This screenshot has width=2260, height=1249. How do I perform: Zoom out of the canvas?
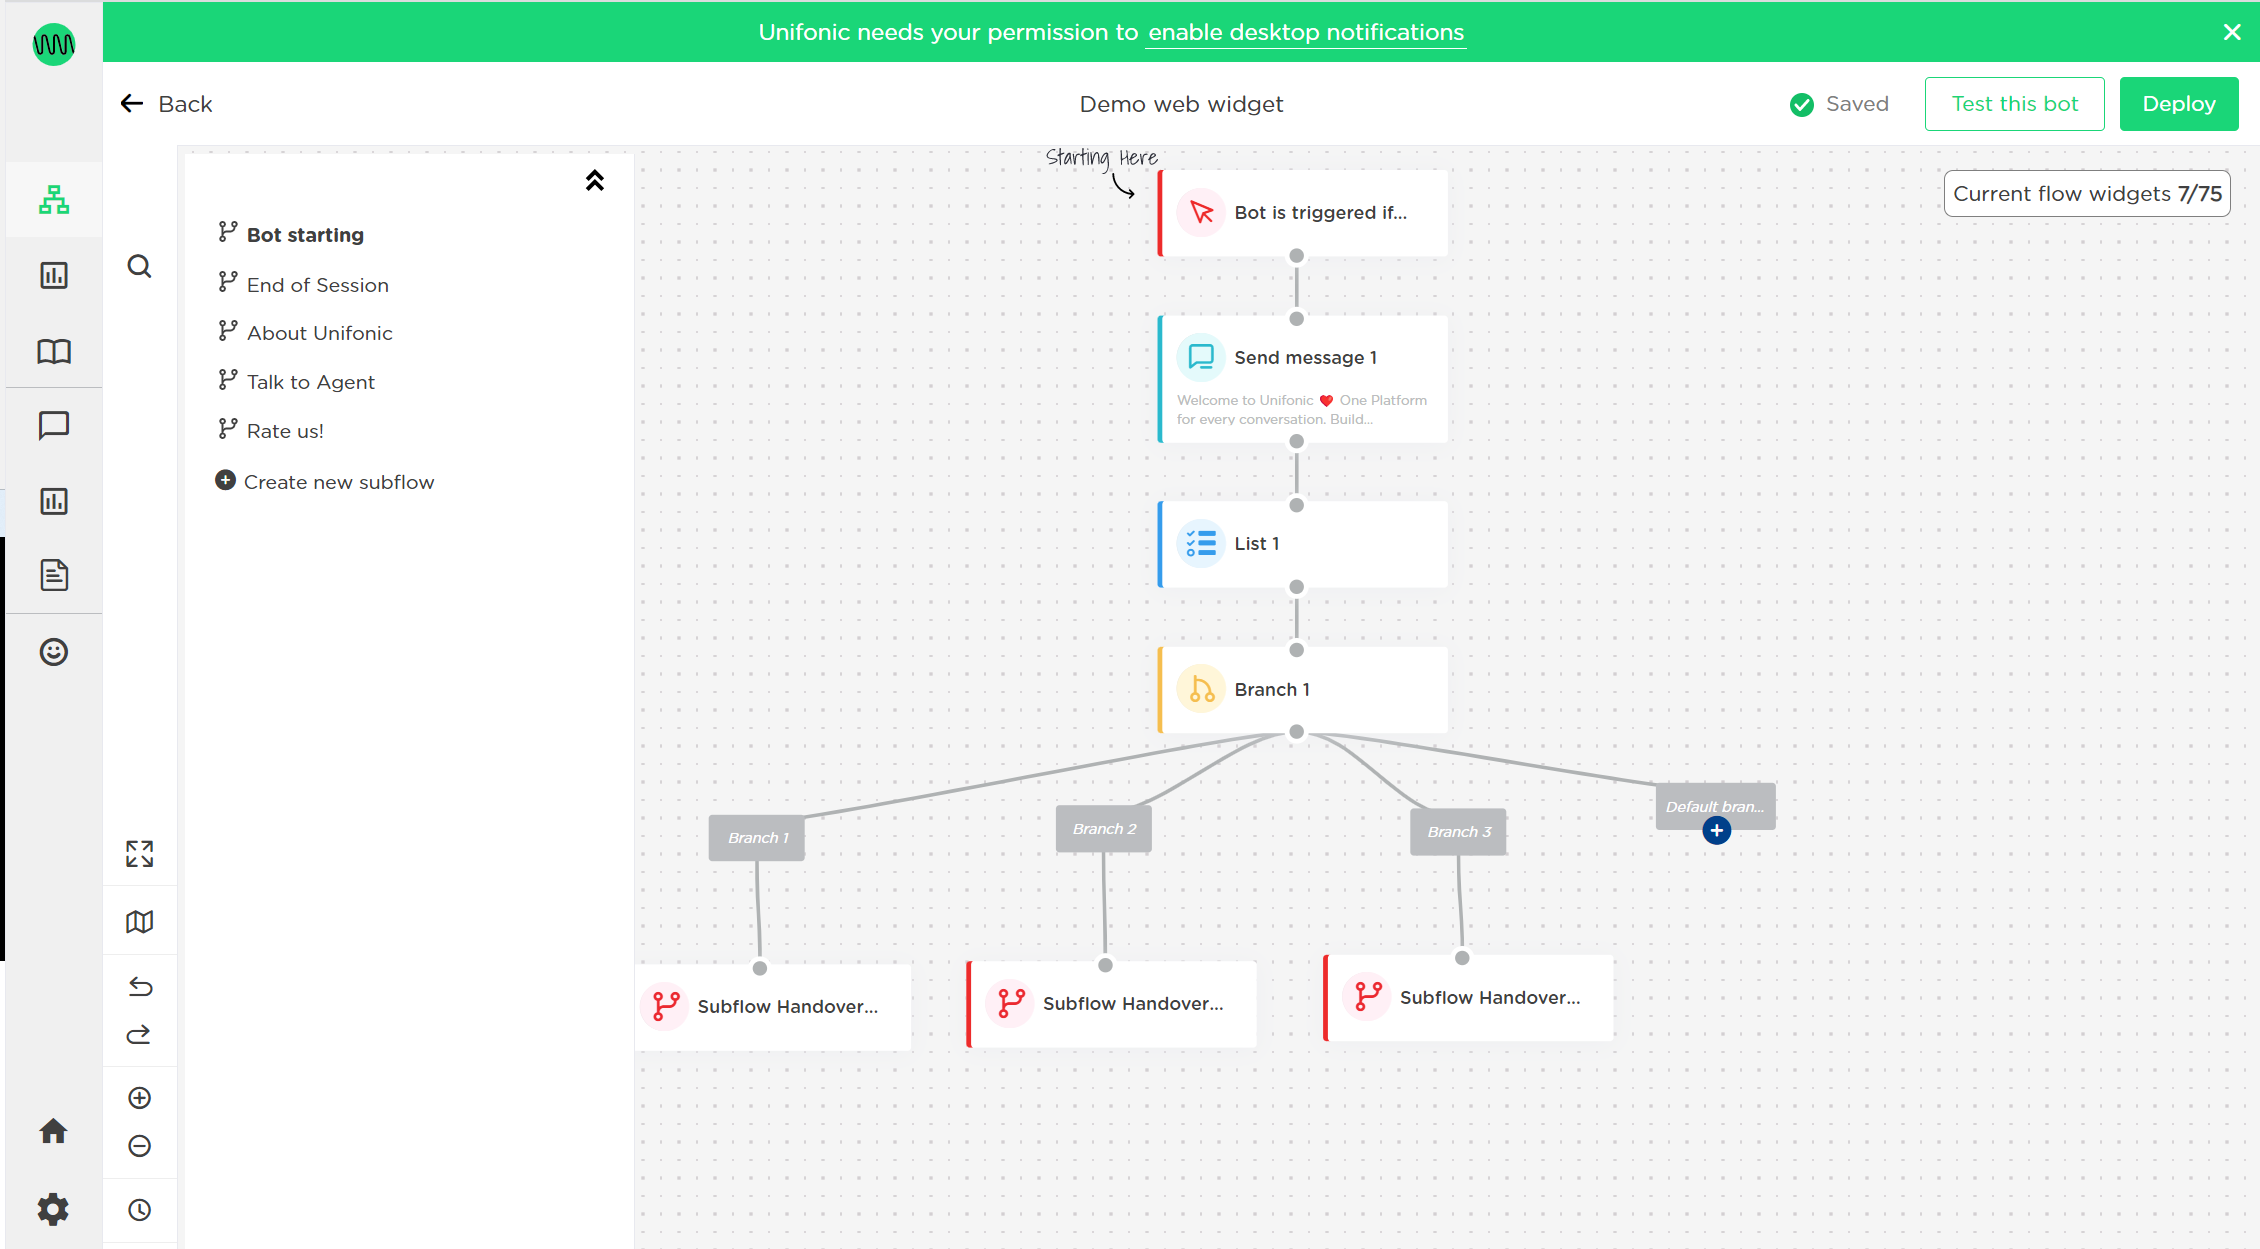(x=140, y=1146)
